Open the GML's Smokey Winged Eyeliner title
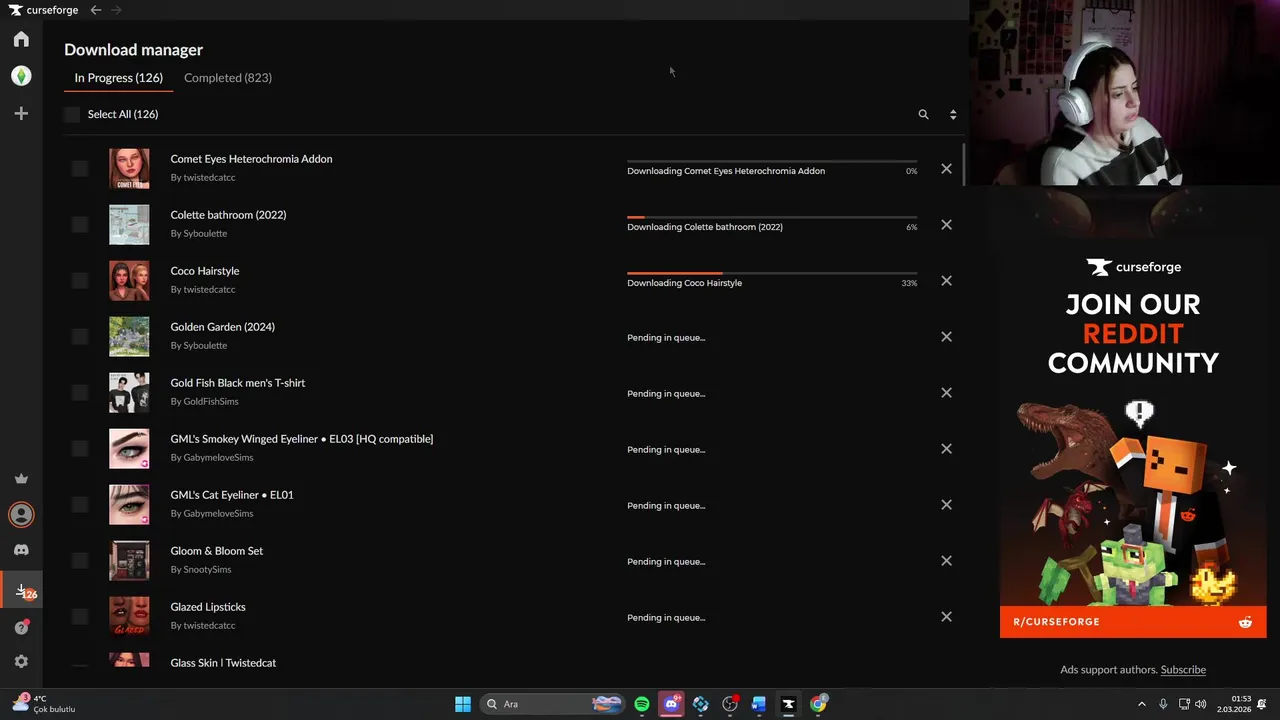Image resolution: width=1280 pixels, height=720 pixels. click(x=302, y=439)
